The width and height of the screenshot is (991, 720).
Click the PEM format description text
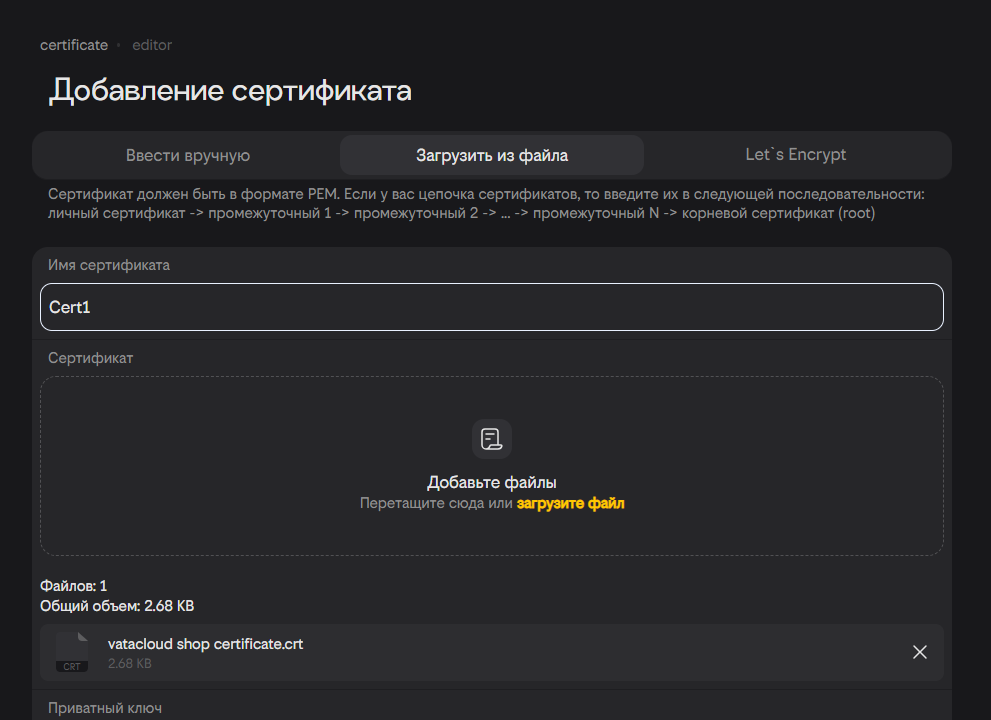point(487,203)
